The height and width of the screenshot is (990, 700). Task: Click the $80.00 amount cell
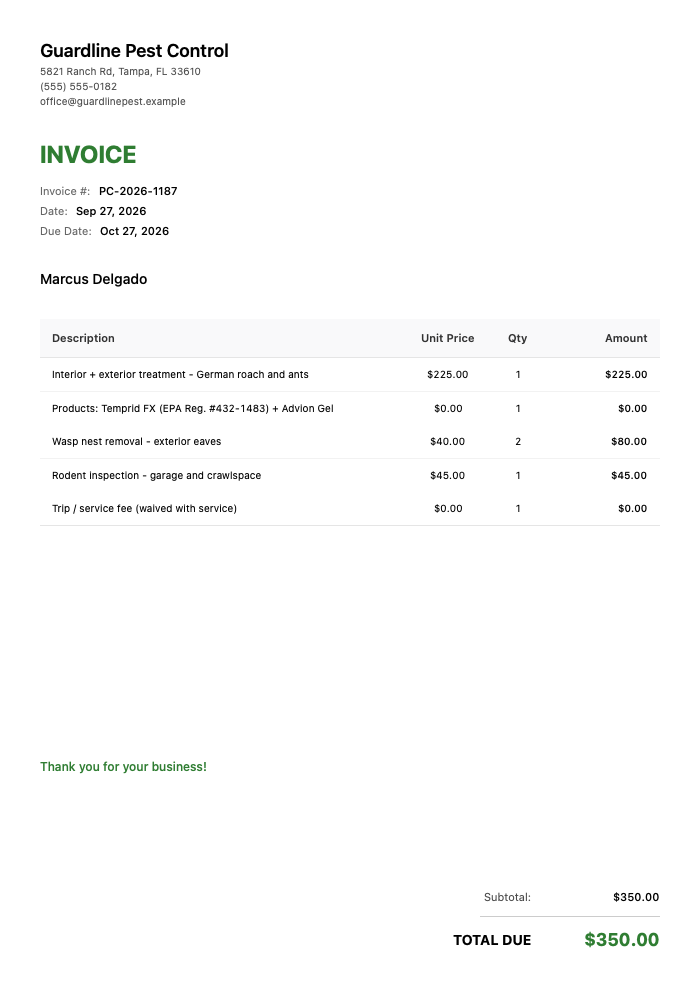click(629, 441)
